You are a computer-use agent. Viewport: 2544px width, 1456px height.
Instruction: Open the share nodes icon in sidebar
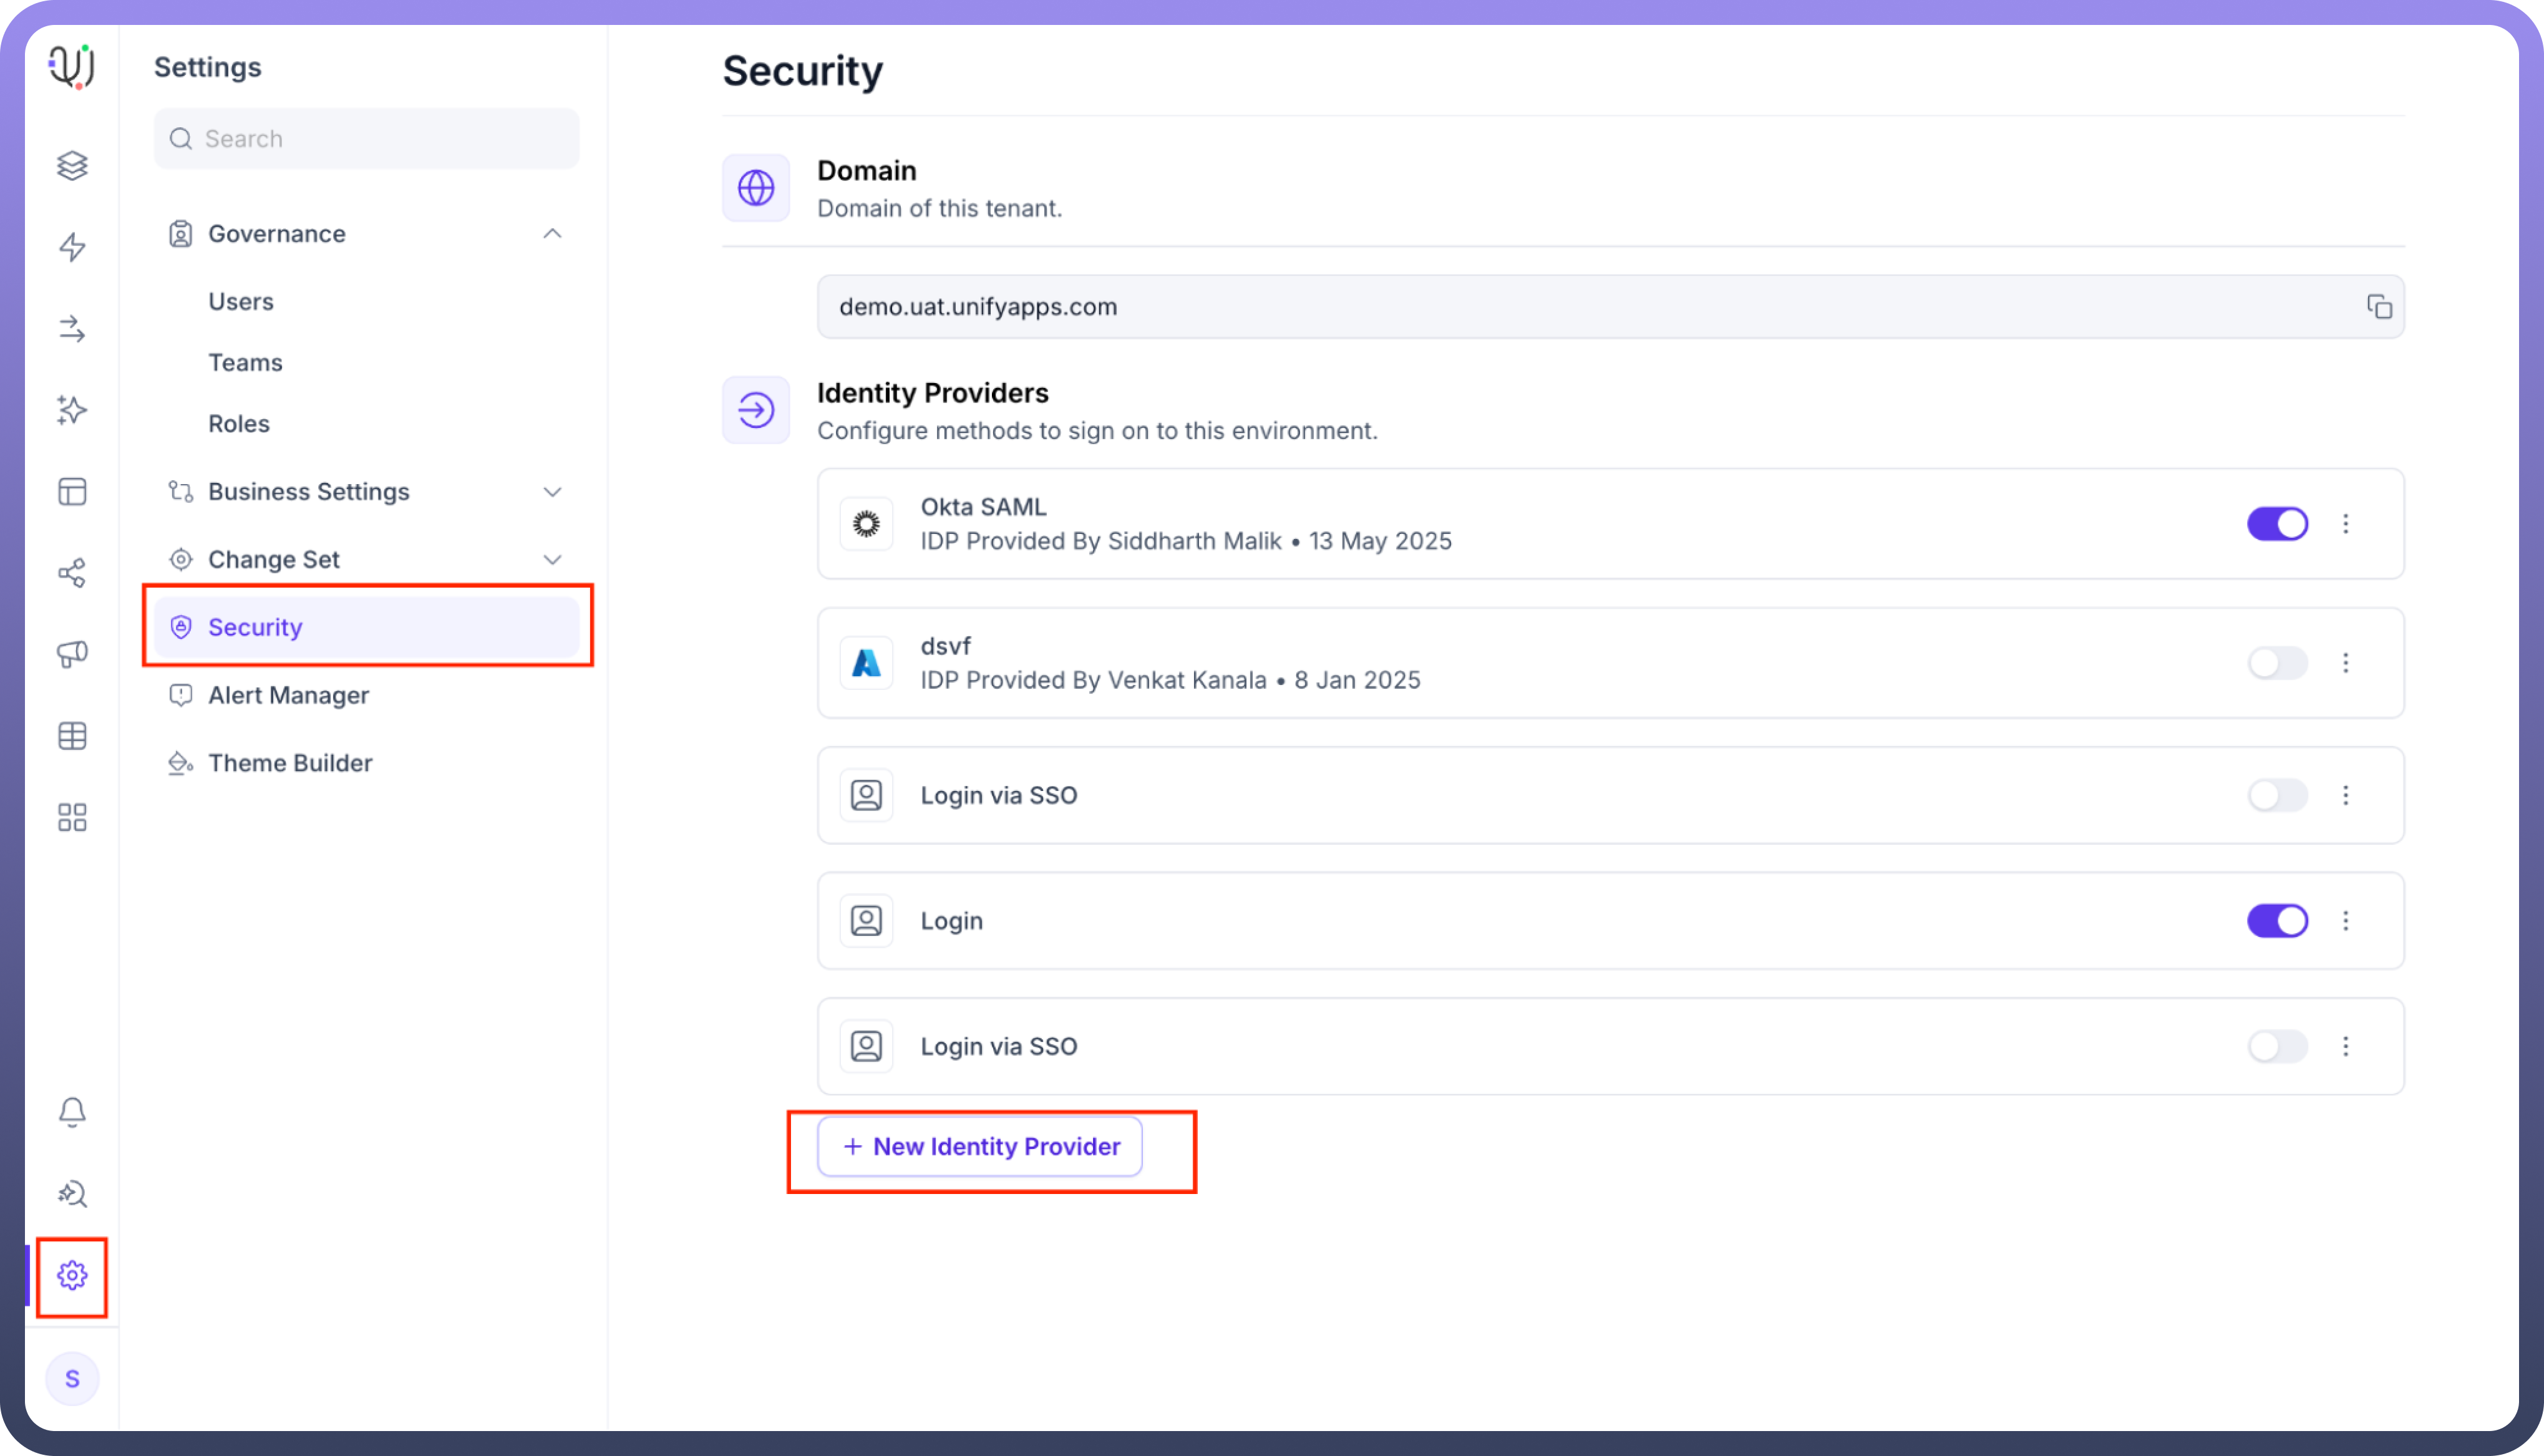[72, 573]
